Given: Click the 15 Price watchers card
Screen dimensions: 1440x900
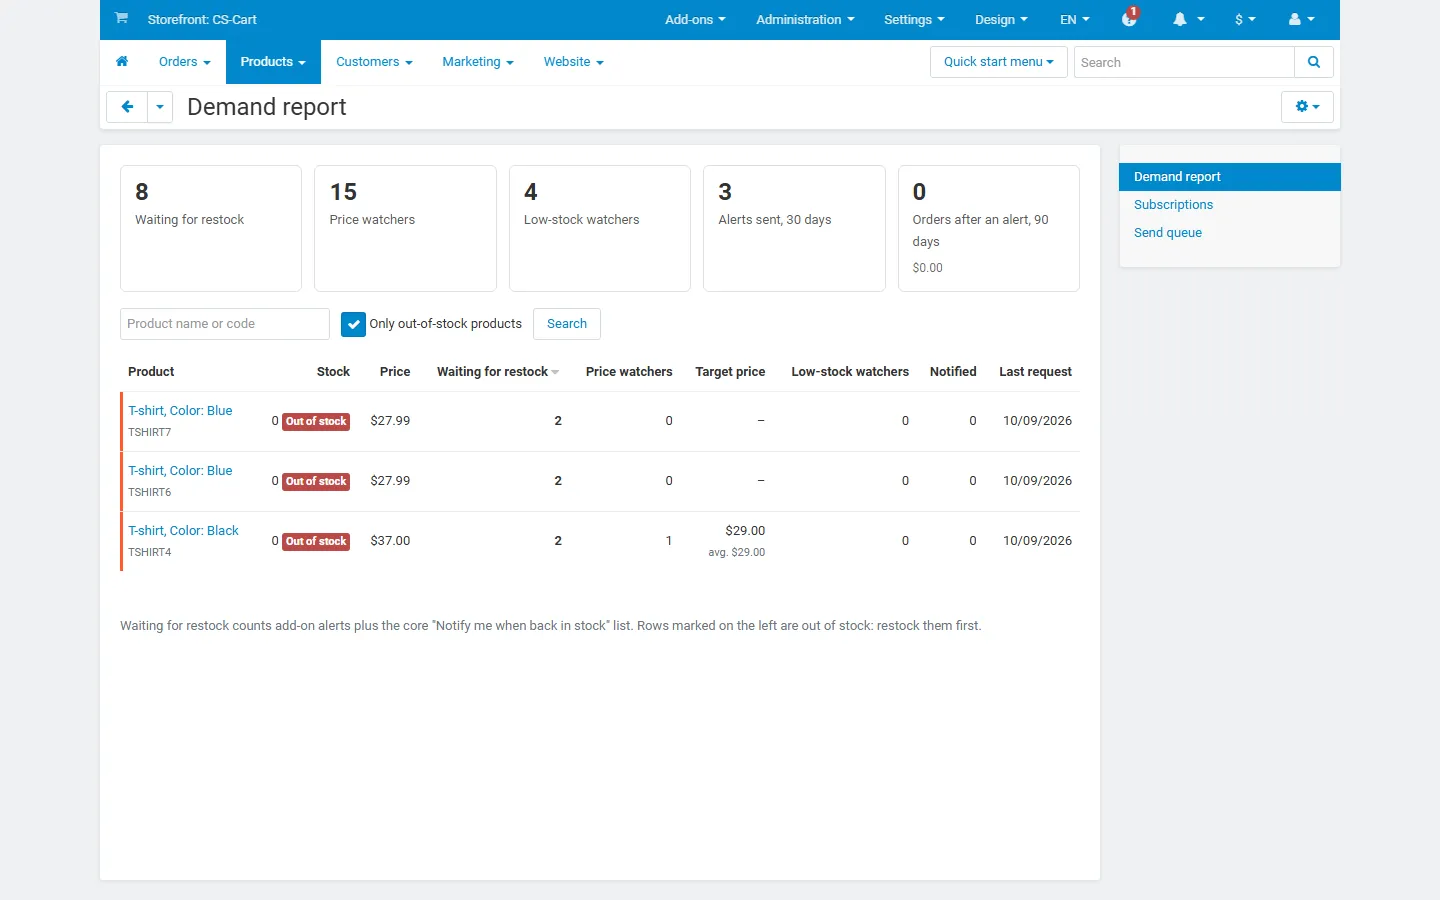Looking at the screenshot, I should [405, 228].
